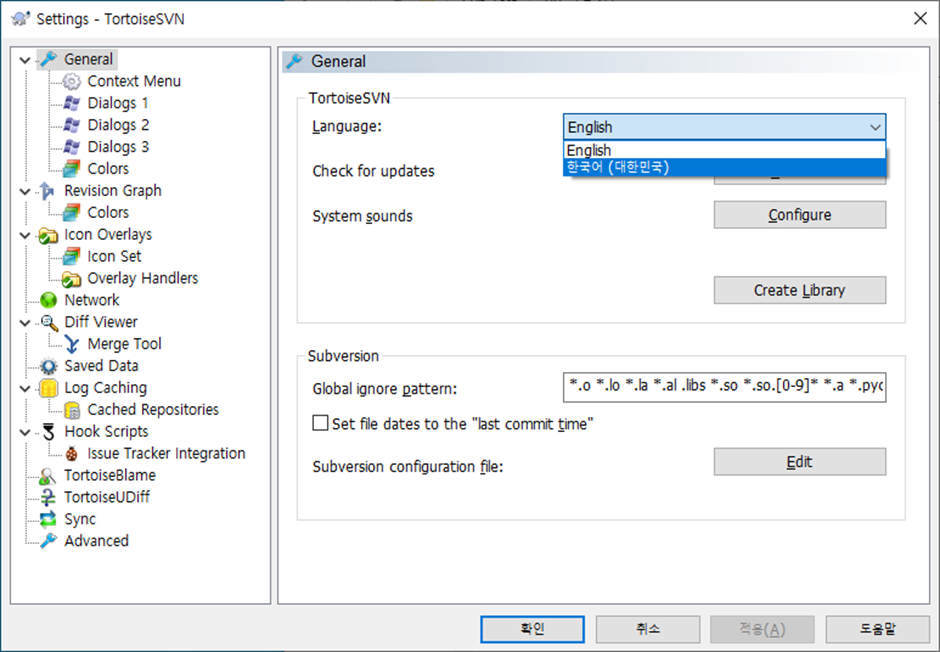Collapse the General tree node
The width and height of the screenshot is (940, 652).
click(x=25, y=60)
